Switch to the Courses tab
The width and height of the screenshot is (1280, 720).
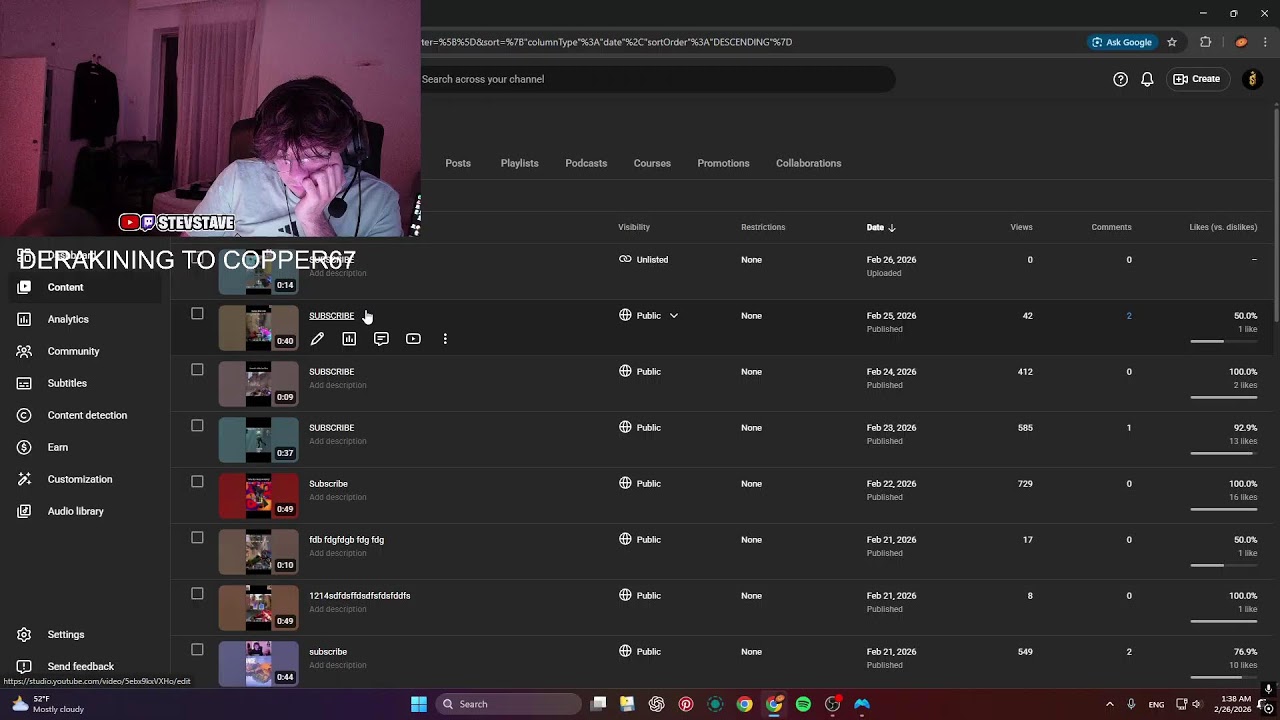pos(652,163)
